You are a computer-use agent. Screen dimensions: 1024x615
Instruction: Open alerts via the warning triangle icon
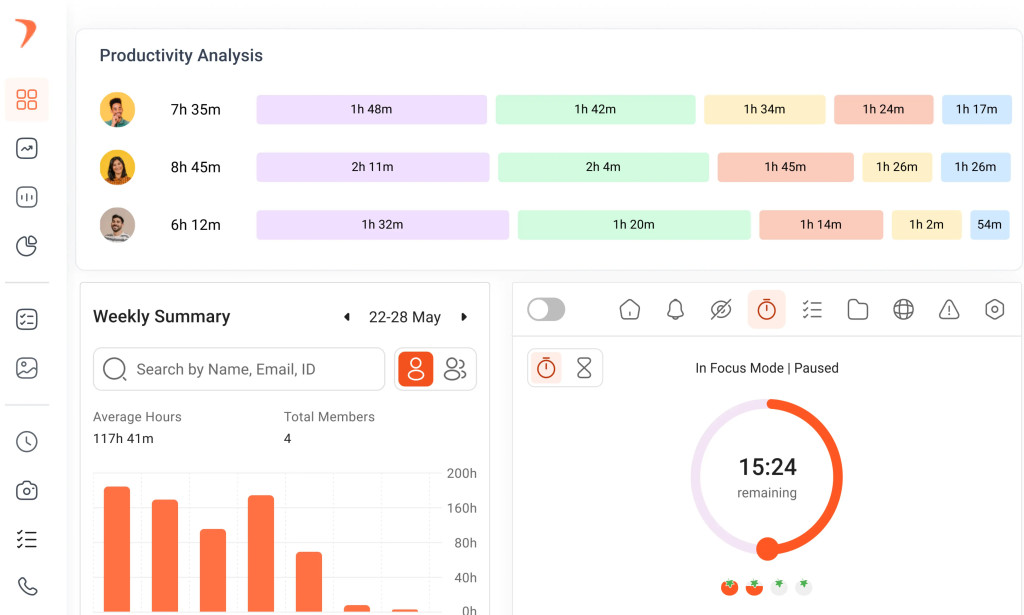click(949, 310)
